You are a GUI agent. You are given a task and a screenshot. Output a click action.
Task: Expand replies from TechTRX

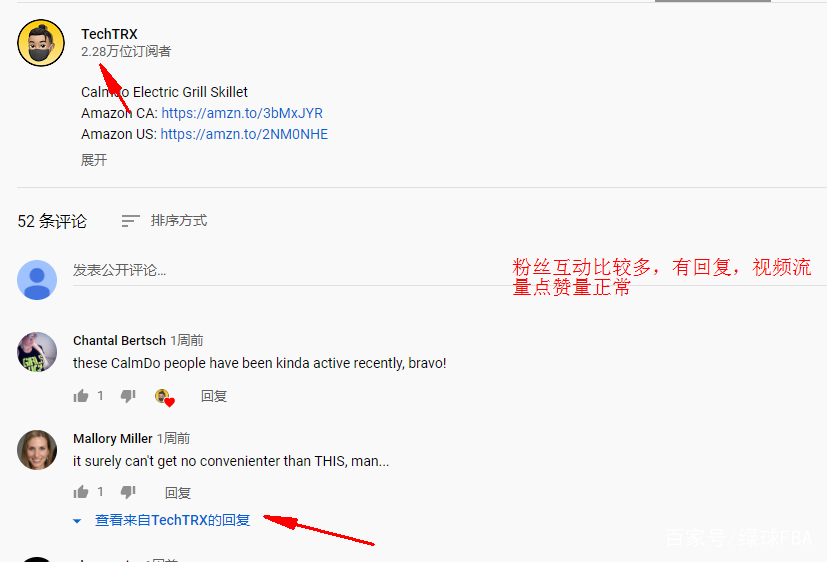click(x=162, y=520)
